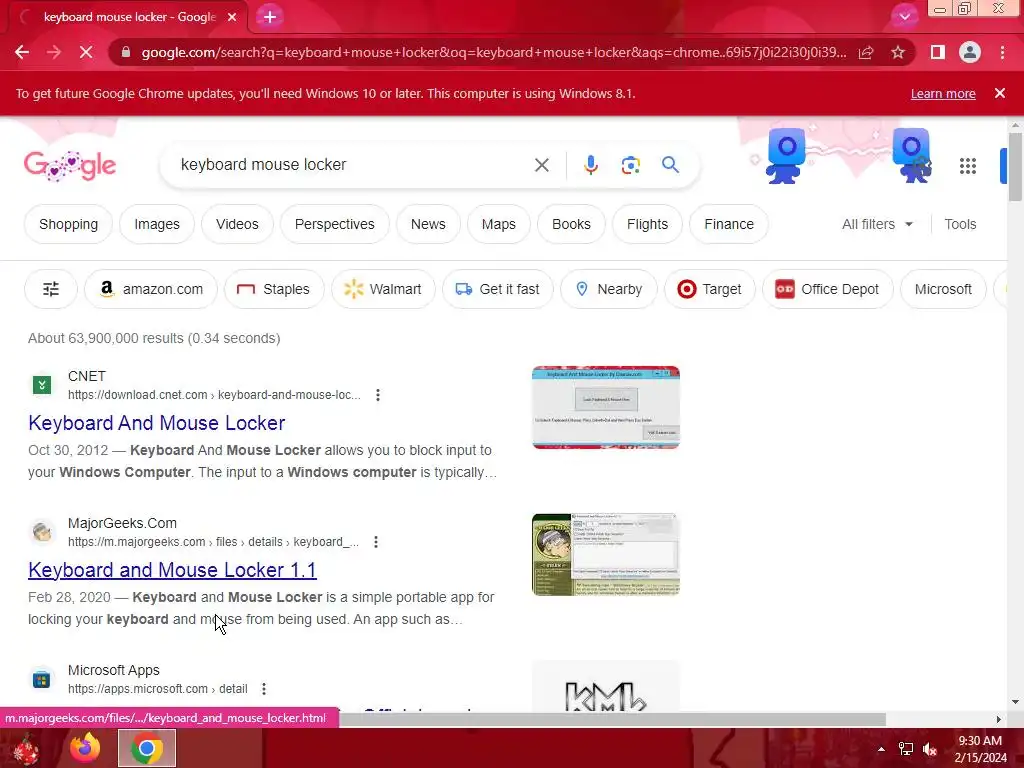Open KML thumbnail of Microsoft Apps result
1024x768 pixels.
[x=605, y=686]
